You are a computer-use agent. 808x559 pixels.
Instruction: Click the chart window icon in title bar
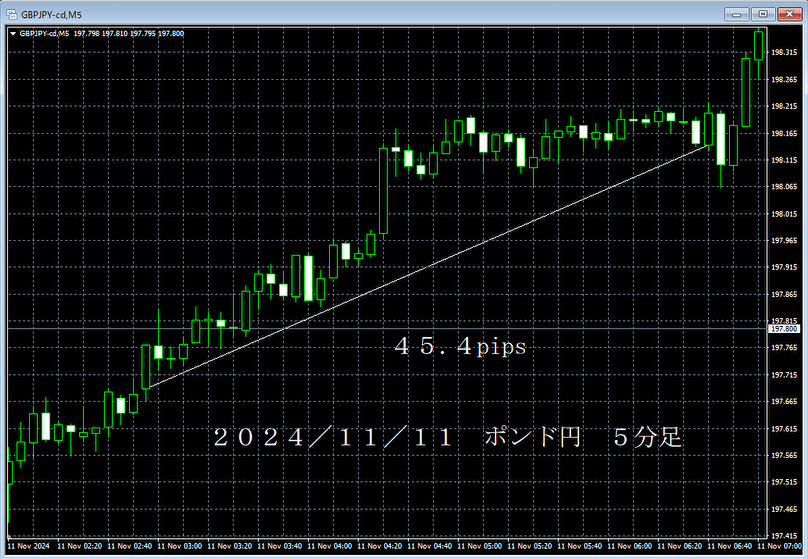click(12, 14)
